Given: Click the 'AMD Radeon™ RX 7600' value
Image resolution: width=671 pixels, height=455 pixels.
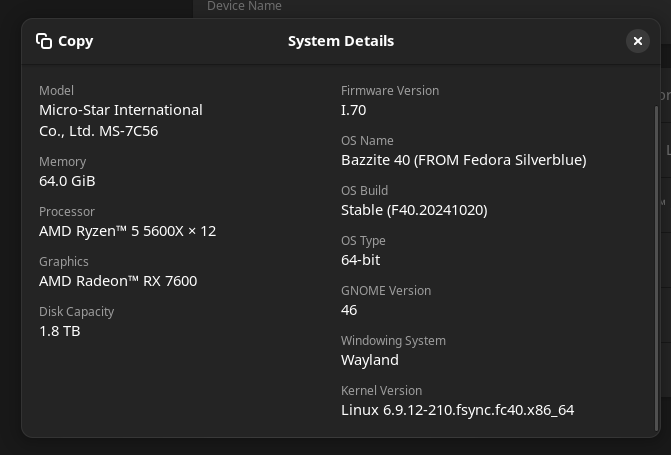Looking at the screenshot, I should (118, 281).
